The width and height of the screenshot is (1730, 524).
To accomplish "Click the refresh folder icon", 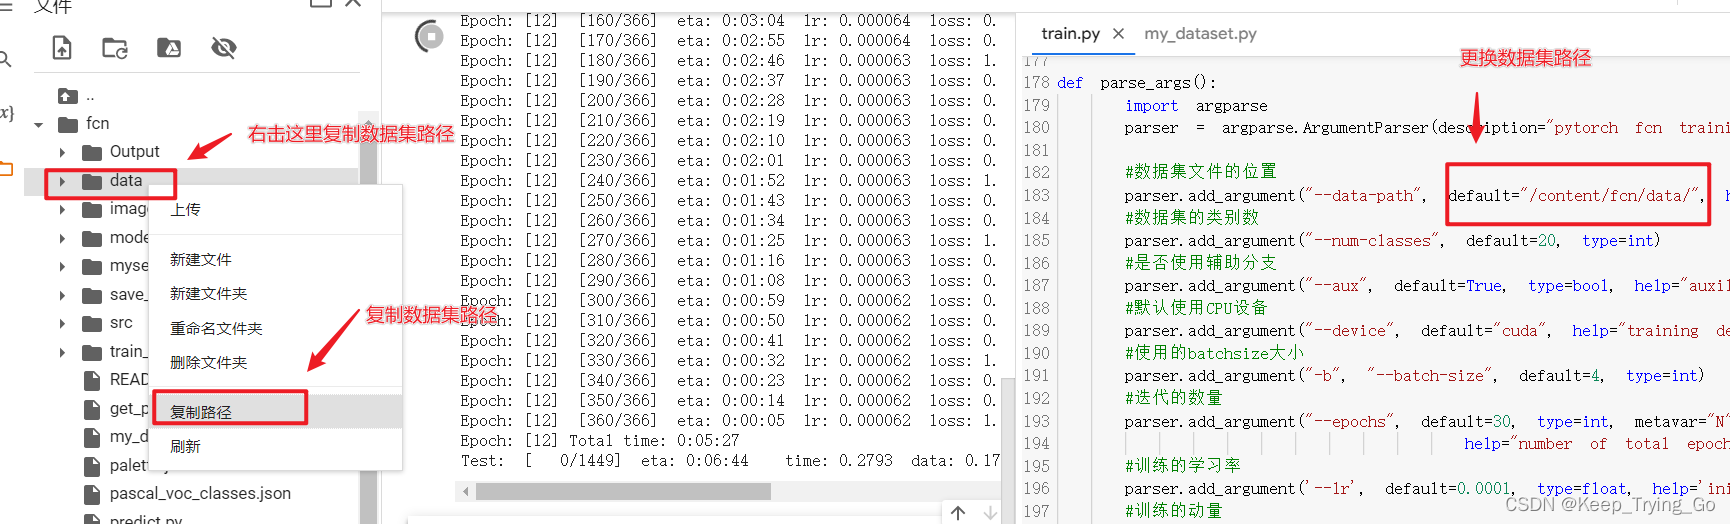I will tap(115, 47).
